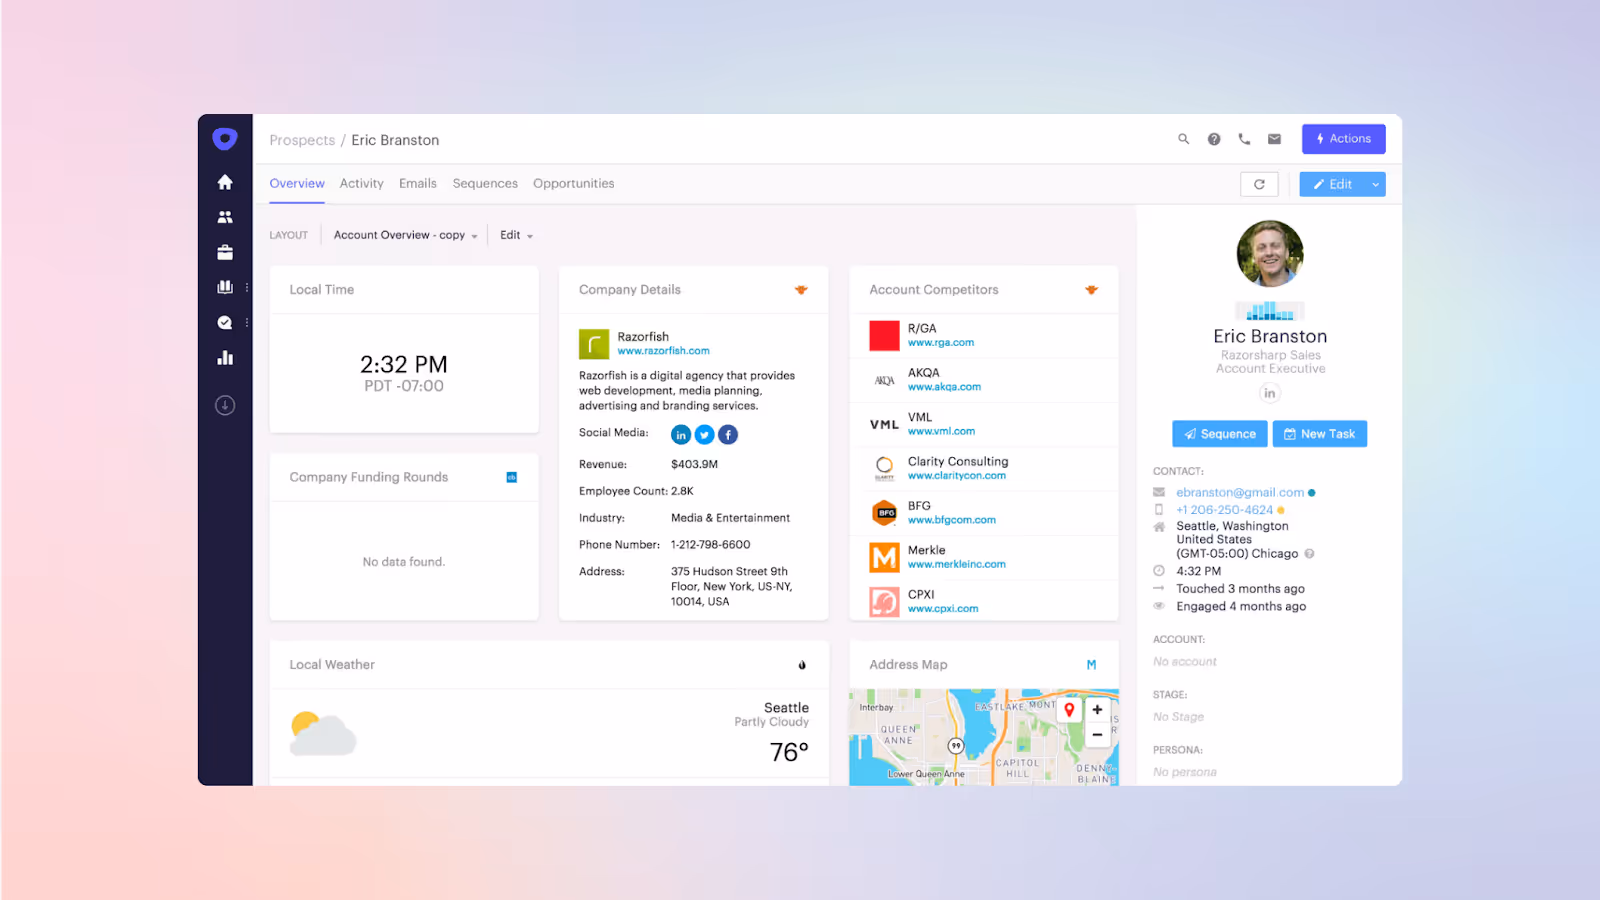Click company phone 1-212-798-6600
Image resolution: width=1600 pixels, height=900 pixels.
(710, 545)
